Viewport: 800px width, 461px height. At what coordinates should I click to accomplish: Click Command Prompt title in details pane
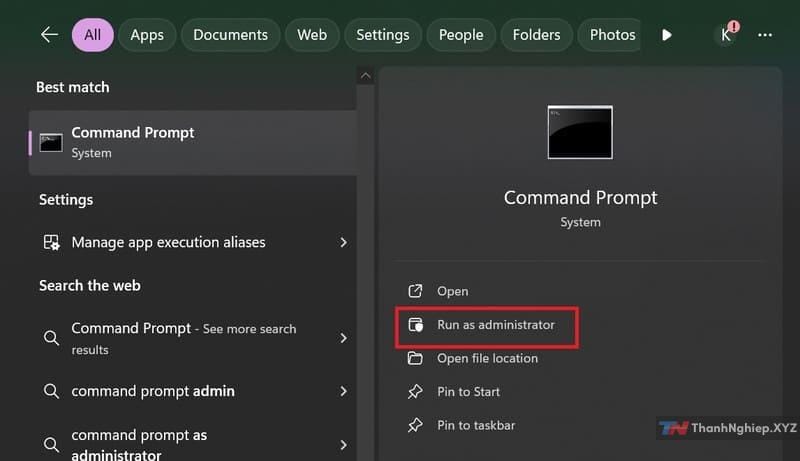coord(581,198)
